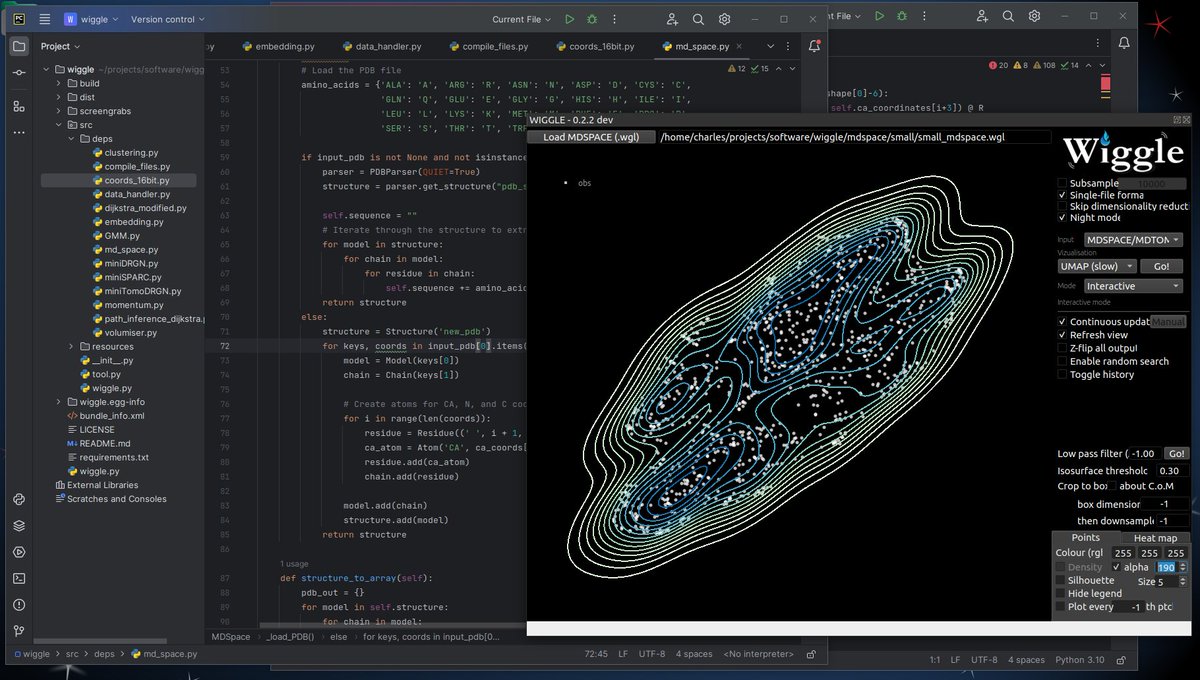Viewport: 1200px width, 680px height.
Task: Open the Python Packages tool window
Action: [19, 525]
